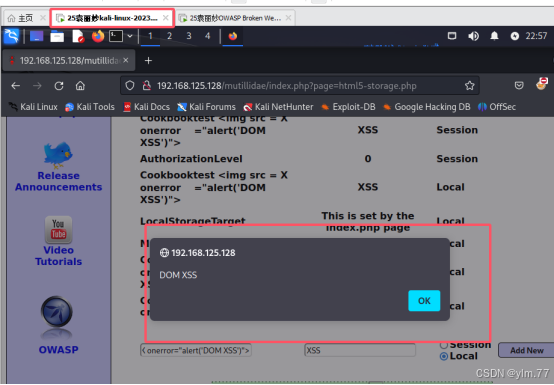Open the display settings tray icon
This screenshot has height=385, width=554.
[452, 36]
